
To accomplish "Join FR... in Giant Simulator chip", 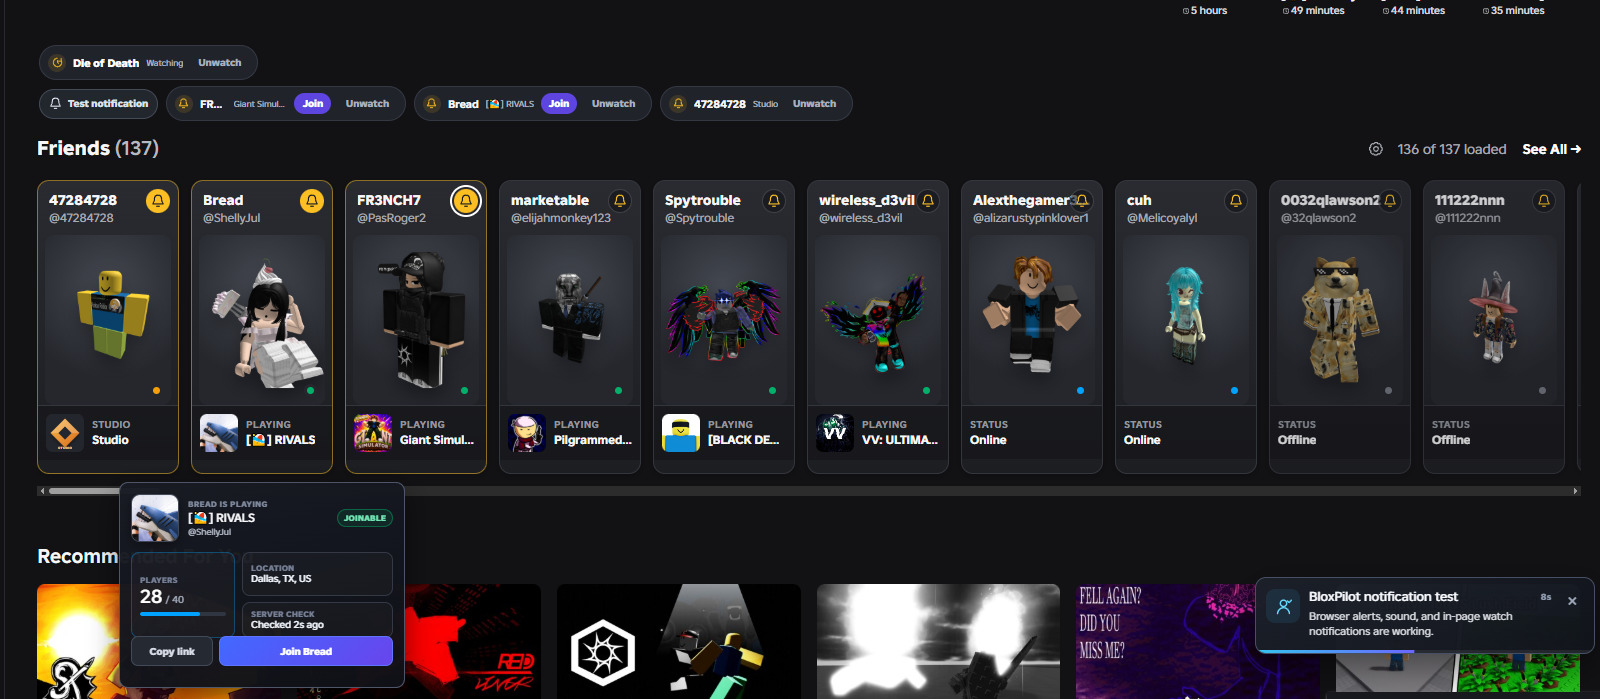I will tap(313, 104).
